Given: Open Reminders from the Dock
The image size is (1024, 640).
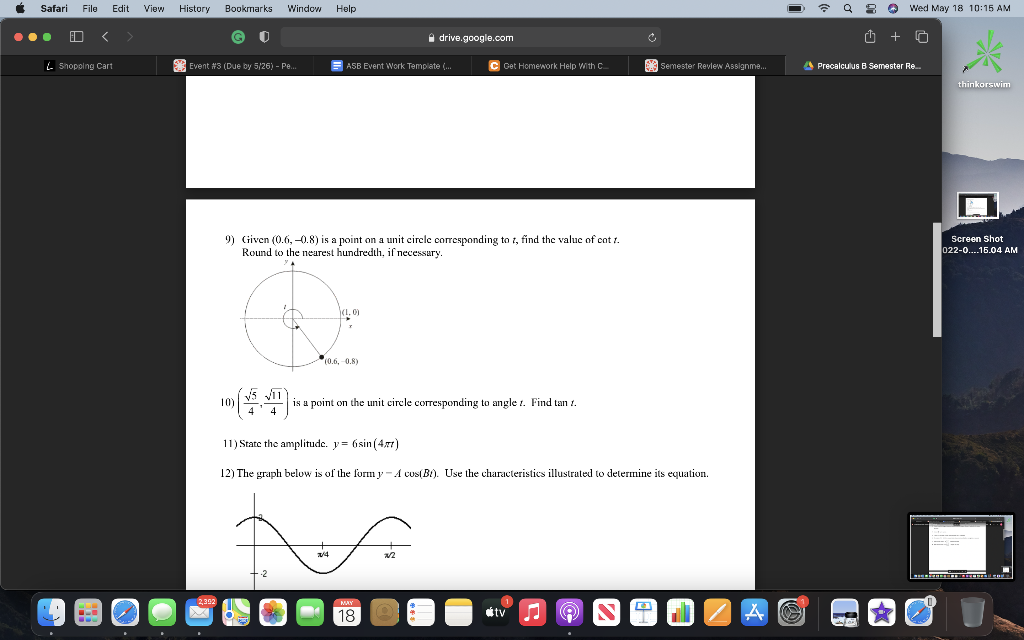Looking at the screenshot, I should 421,613.
